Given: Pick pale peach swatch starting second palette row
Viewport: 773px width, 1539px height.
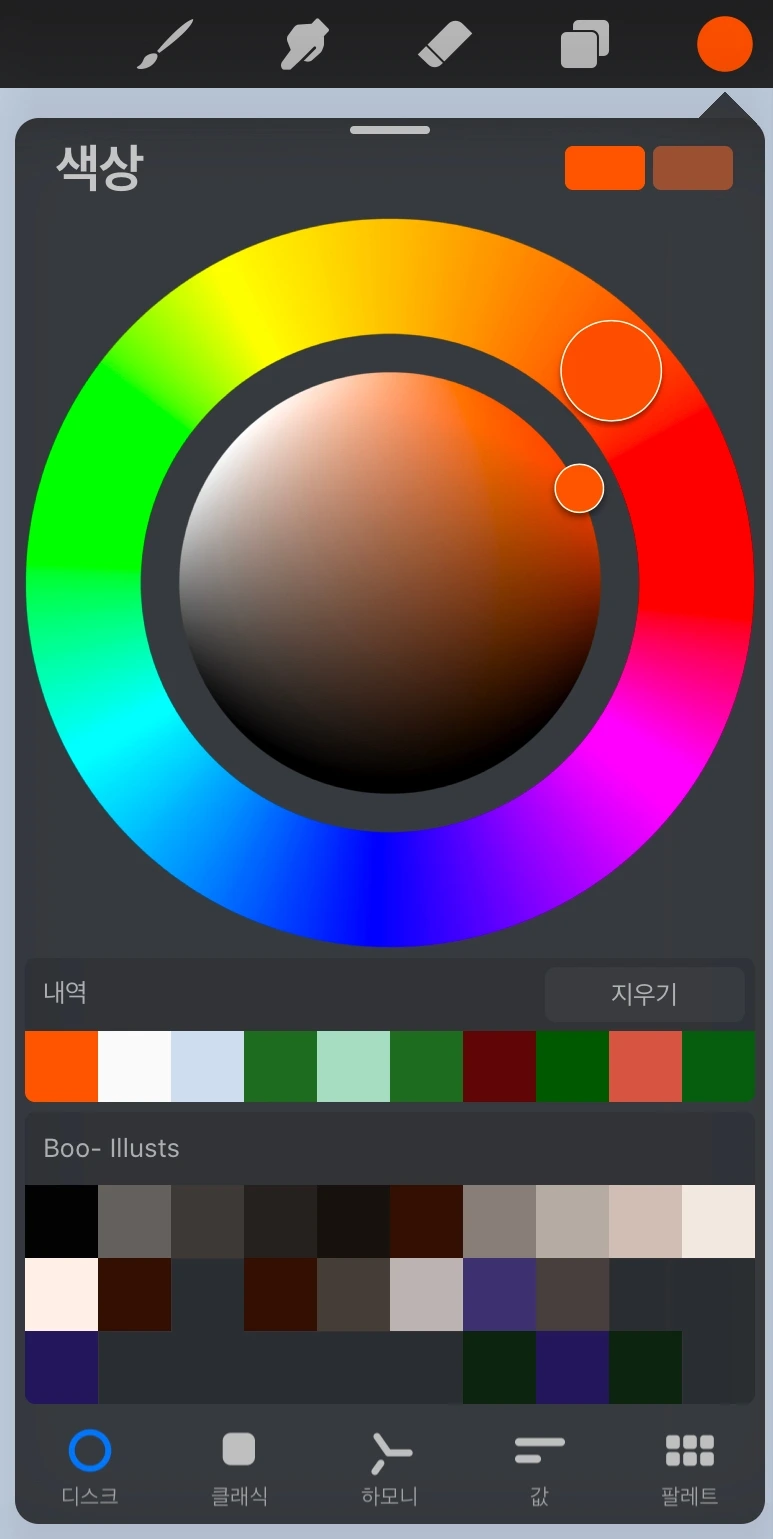Looking at the screenshot, I should point(61,1294).
